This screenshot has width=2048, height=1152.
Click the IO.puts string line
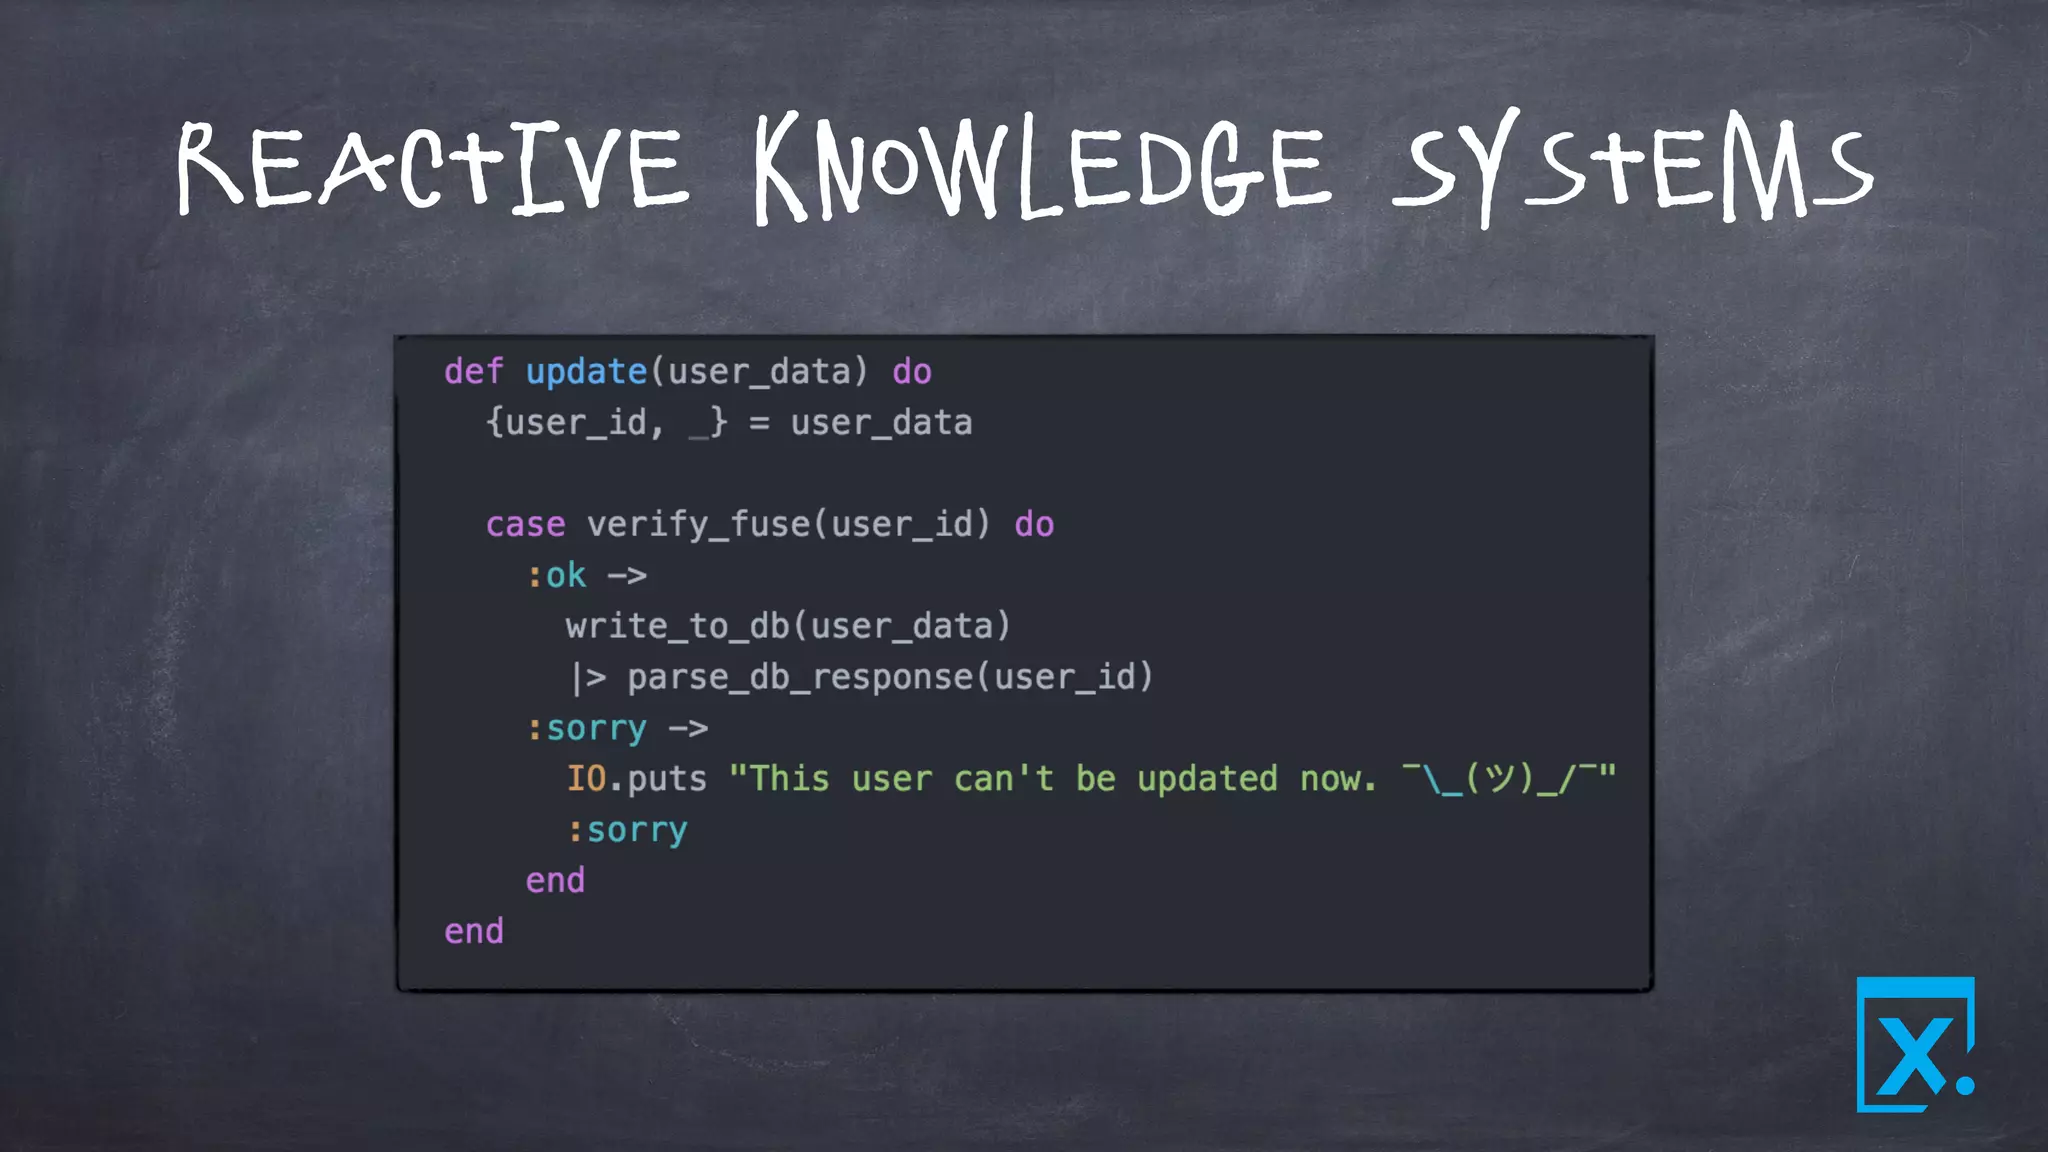point(1091,779)
